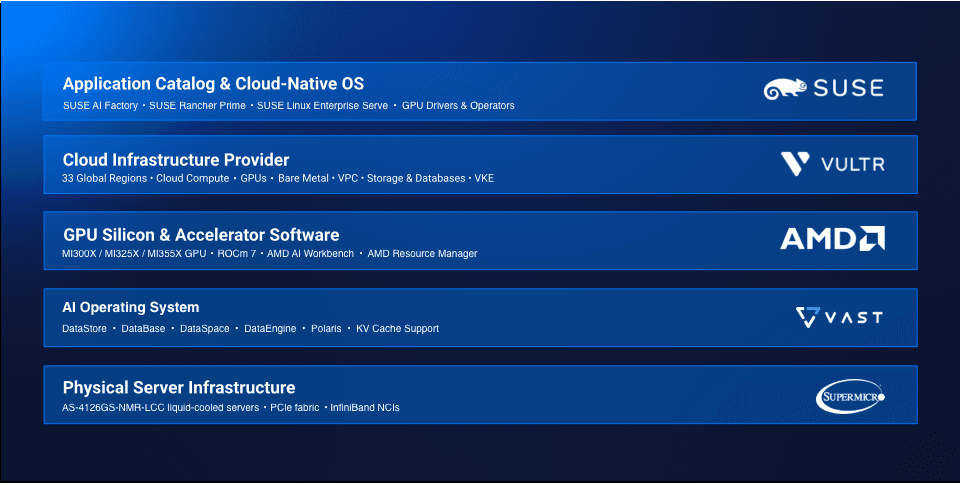Click the Vultr logo
The height and width of the screenshot is (485, 960).
pos(833,164)
